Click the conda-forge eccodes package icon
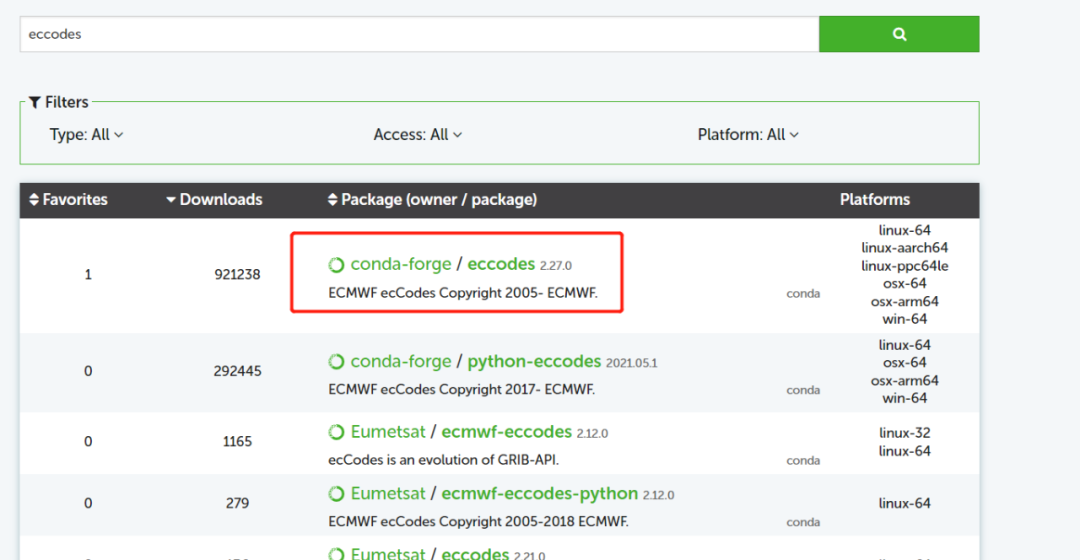The width and height of the screenshot is (1080, 560). 337,265
